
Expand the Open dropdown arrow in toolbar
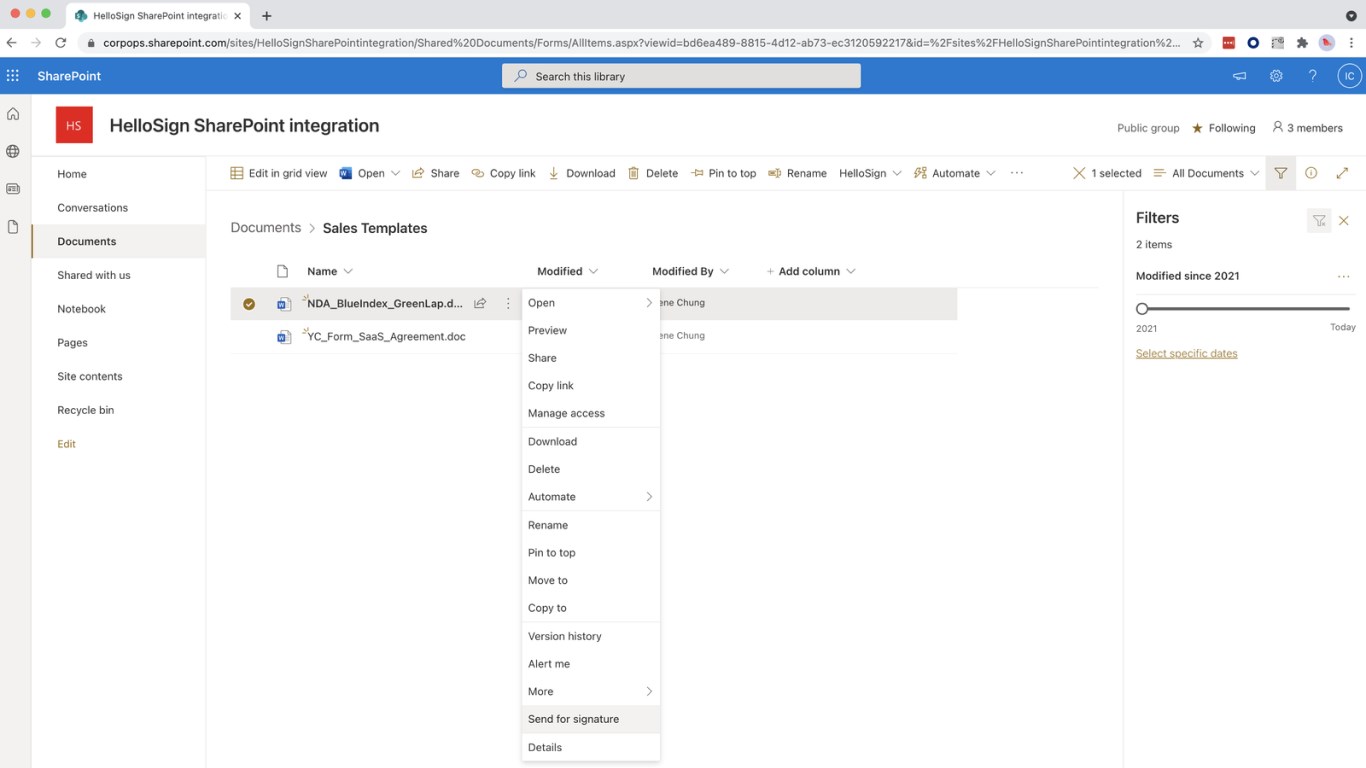pos(395,173)
